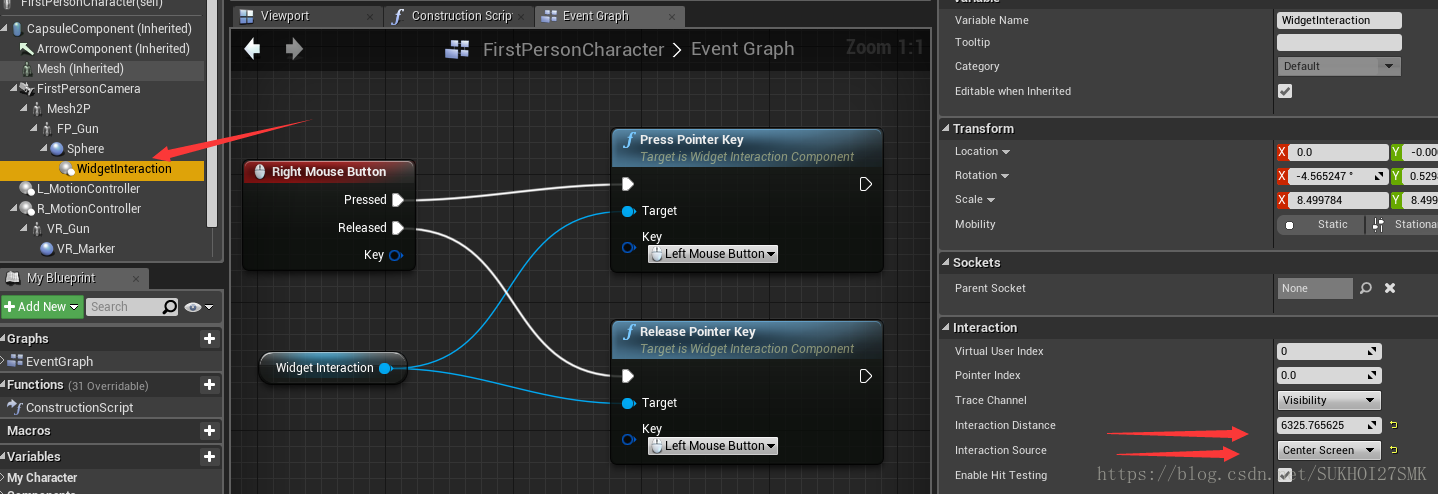The image size is (1438, 494).
Task: Collapse the FirstPersonCamera tree node
Action: pyautogui.click(x=13, y=89)
